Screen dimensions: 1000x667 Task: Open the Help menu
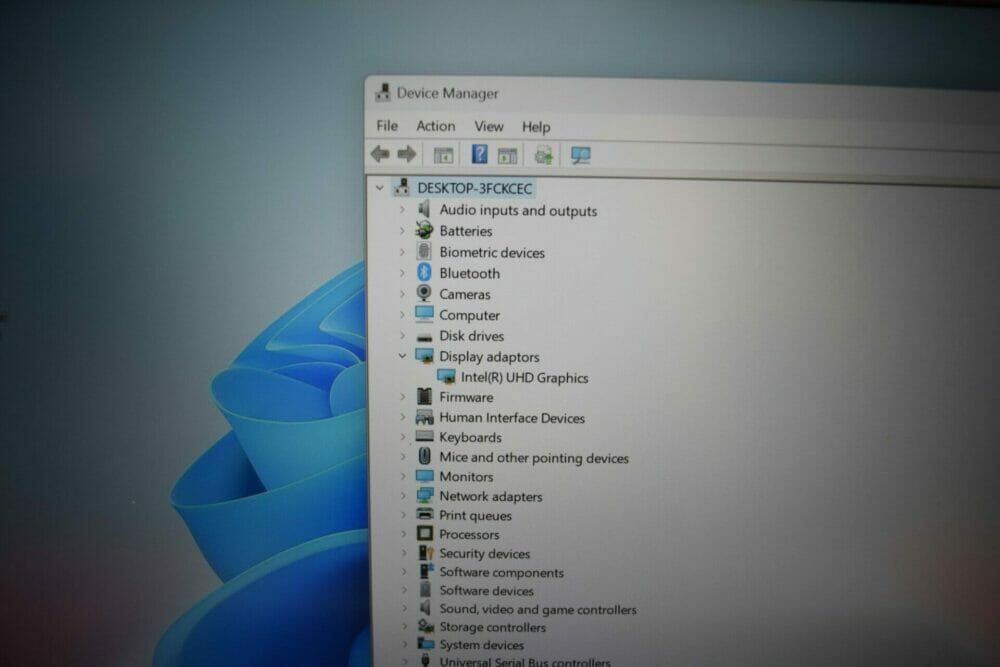(x=536, y=127)
